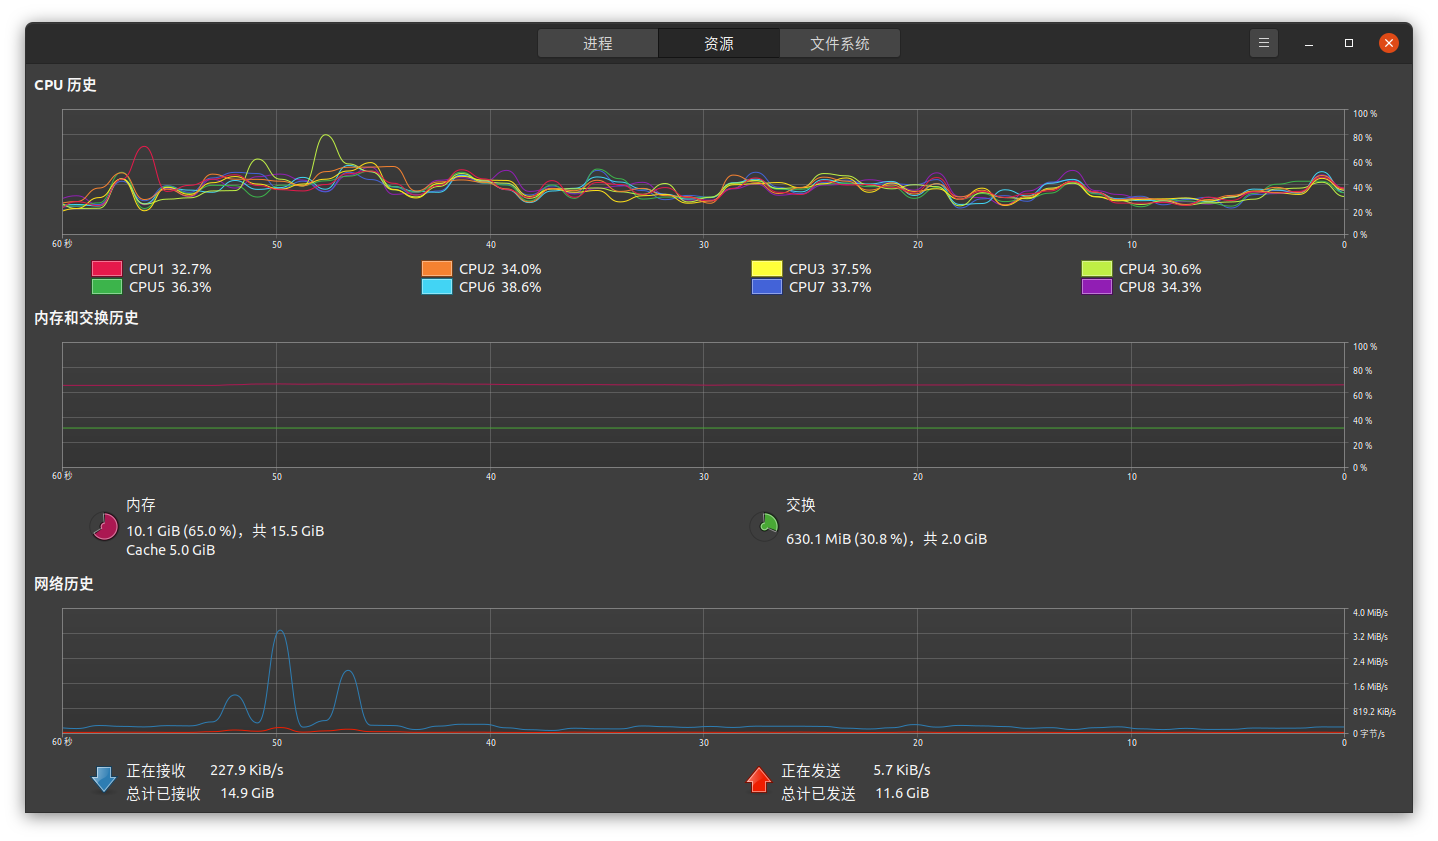
Task: Click the memory pie chart icon
Action: pos(105,526)
